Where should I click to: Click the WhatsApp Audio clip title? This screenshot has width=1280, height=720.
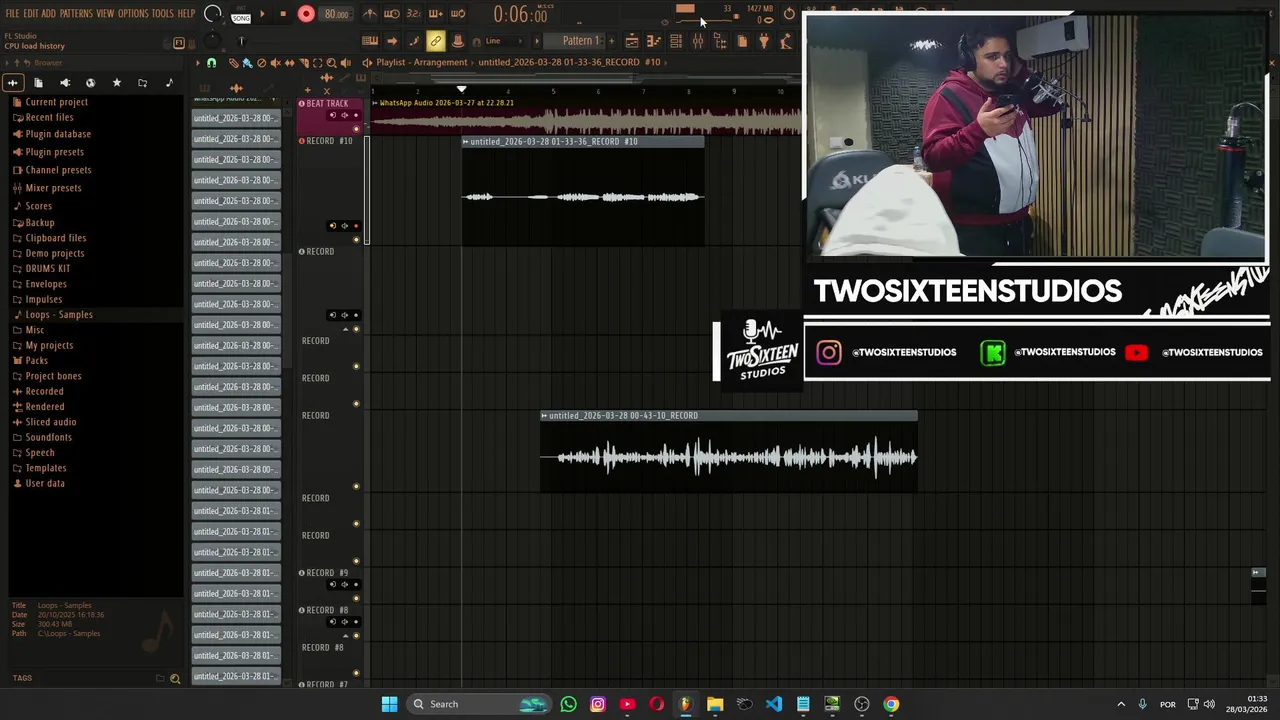tap(446, 103)
